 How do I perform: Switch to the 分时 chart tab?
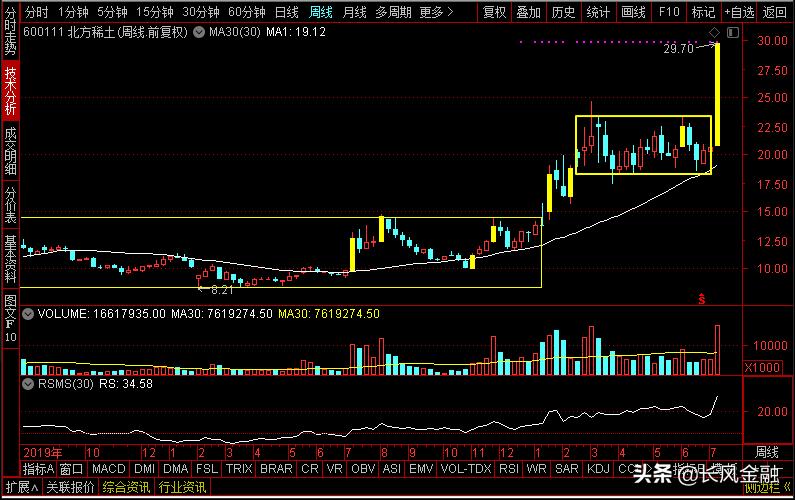pyautogui.click(x=37, y=12)
